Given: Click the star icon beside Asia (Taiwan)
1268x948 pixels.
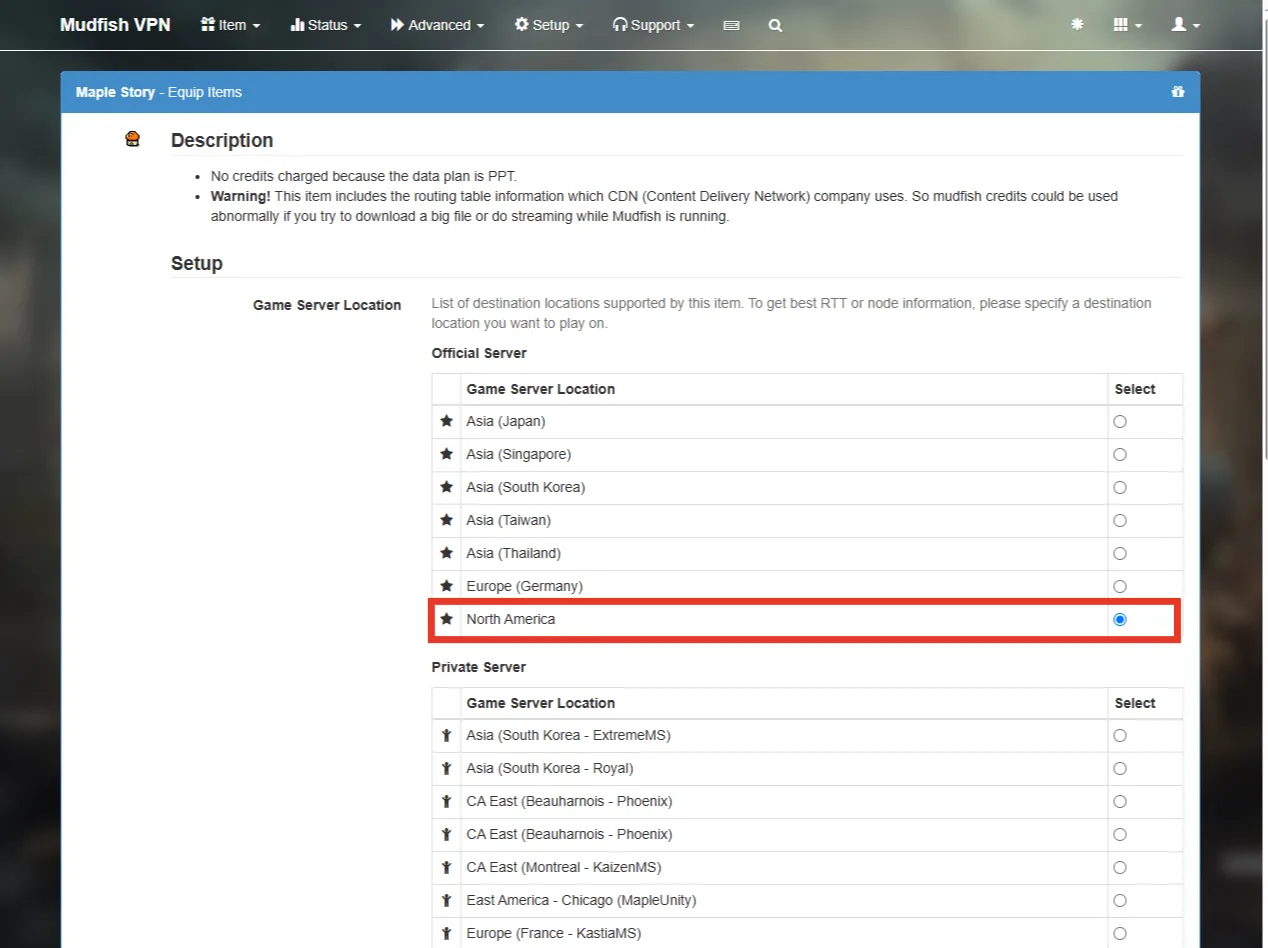Looking at the screenshot, I should (447, 520).
